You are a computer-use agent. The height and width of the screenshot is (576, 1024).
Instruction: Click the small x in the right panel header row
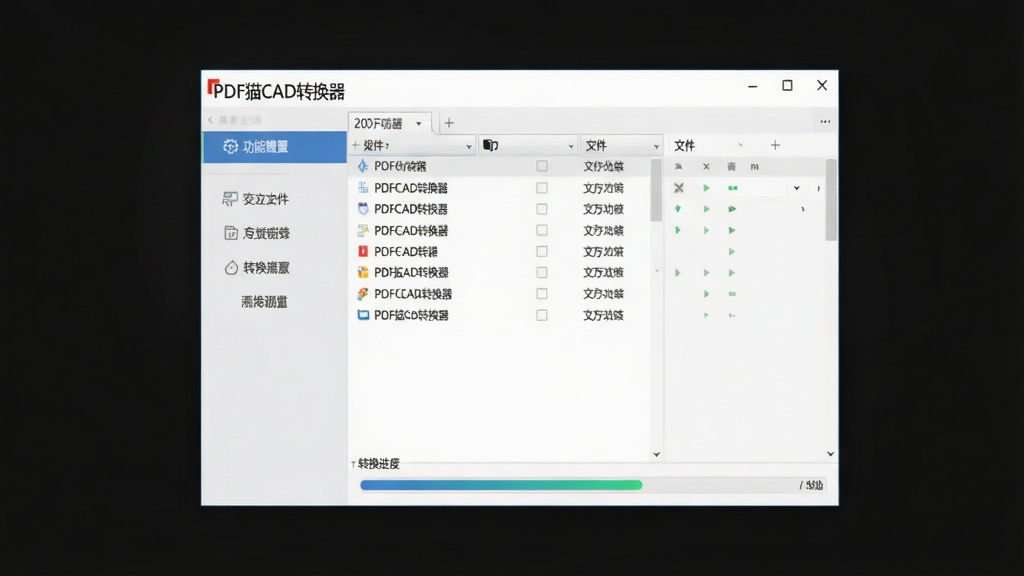tap(706, 167)
